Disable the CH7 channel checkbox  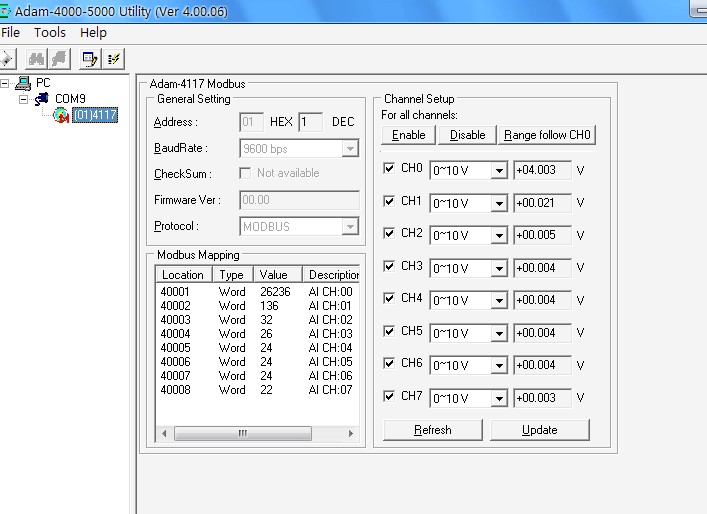[x=389, y=396]
